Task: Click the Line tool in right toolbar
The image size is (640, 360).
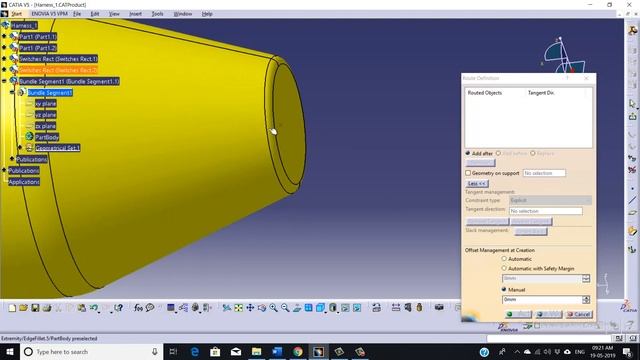Action: tap(632, 200)
